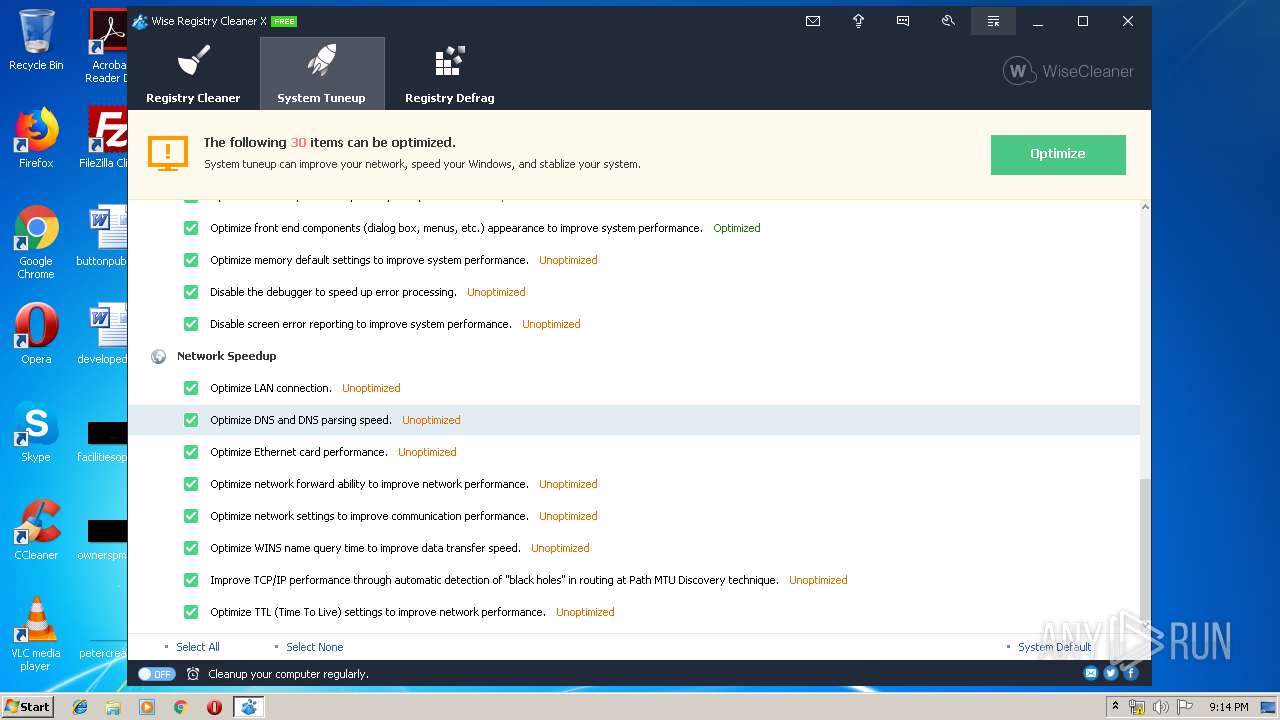The image size is (1280, 720).
Task: Open the wrench settings icon
Action: pos(948,21)
